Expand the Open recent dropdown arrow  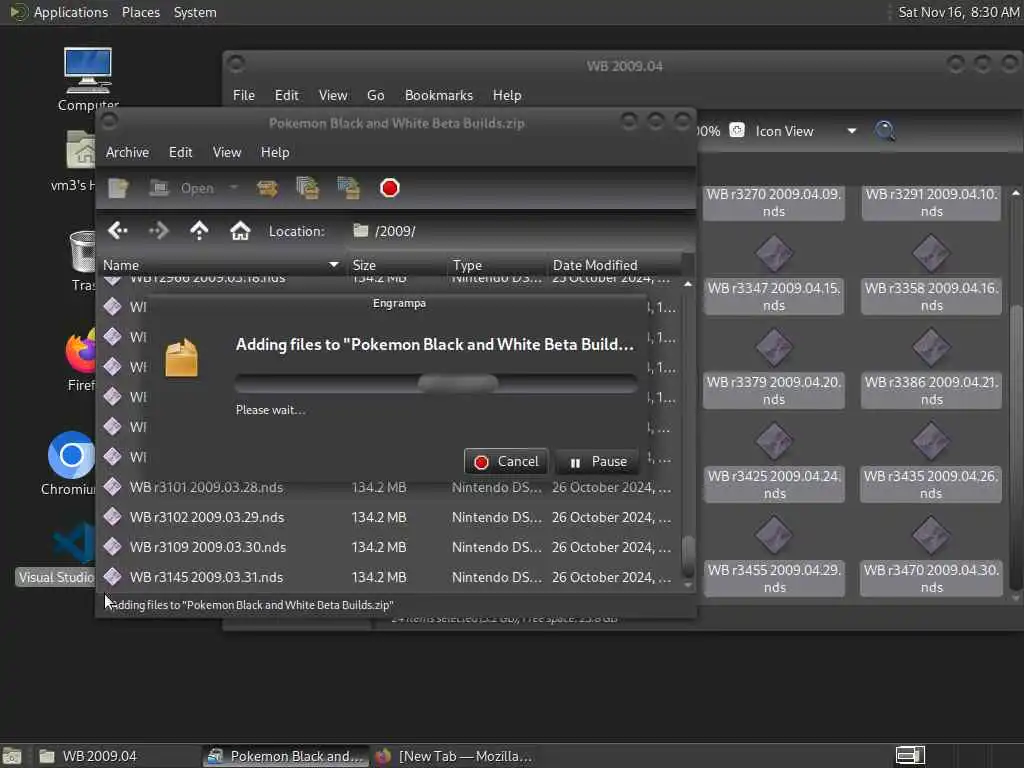(x=234, y=188)
